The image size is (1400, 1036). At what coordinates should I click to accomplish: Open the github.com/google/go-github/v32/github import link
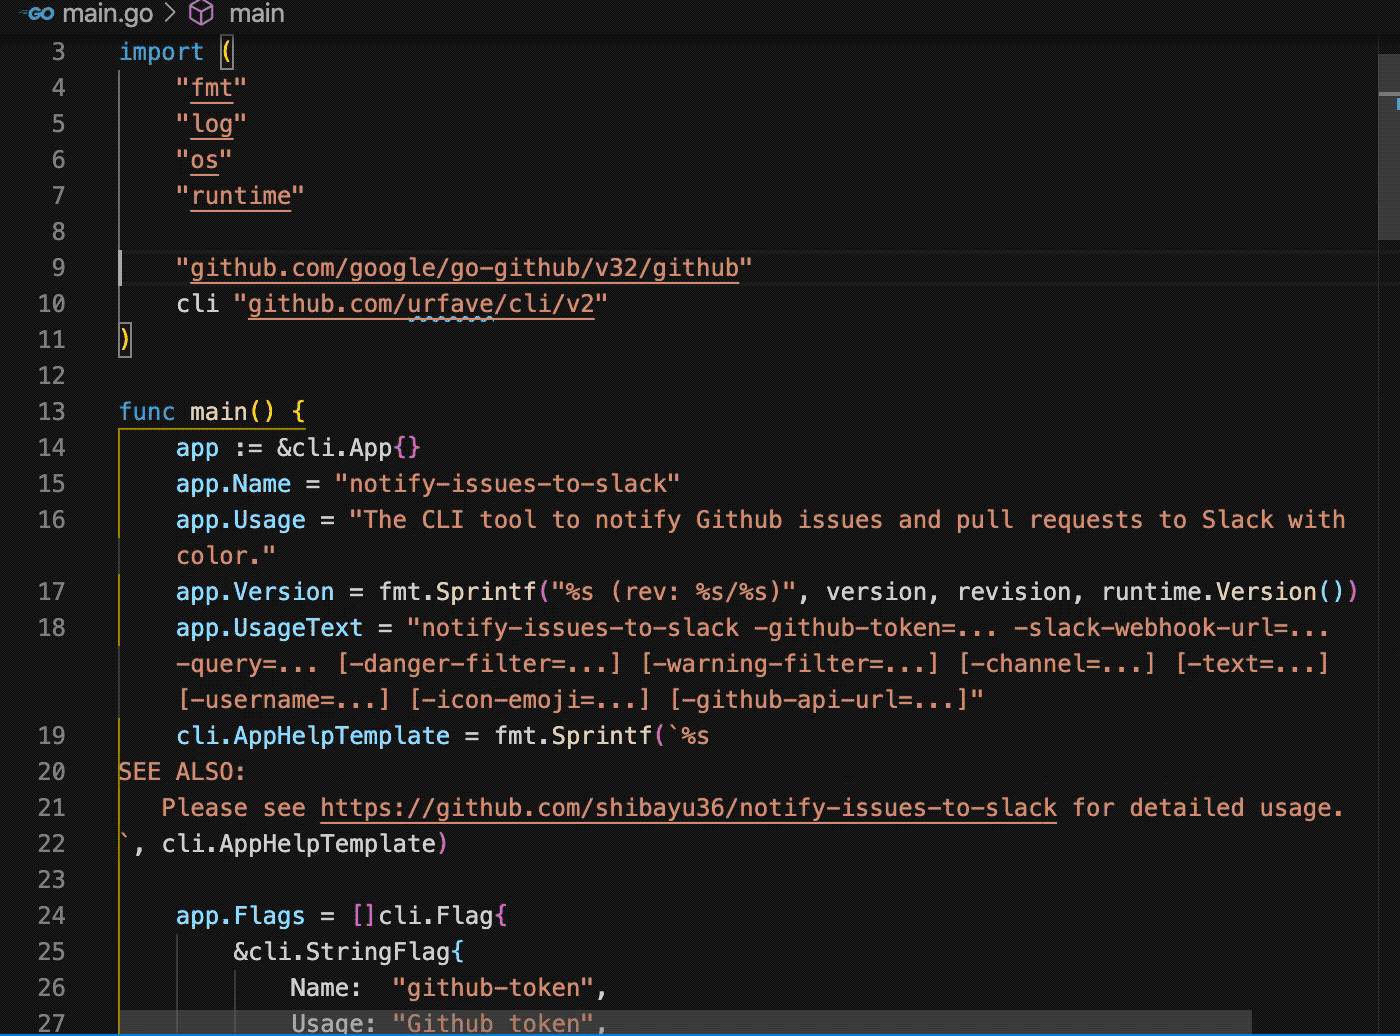[465, 268]
